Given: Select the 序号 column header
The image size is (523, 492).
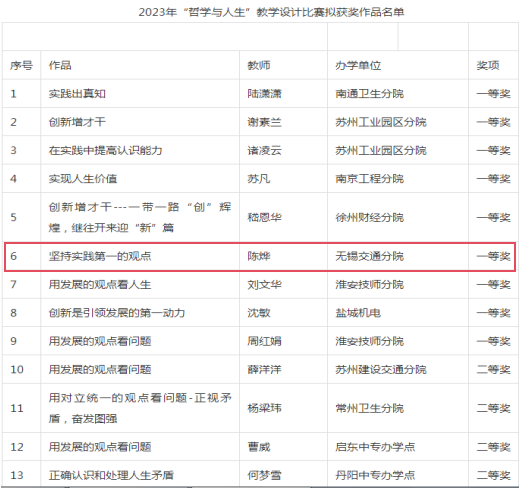Looking at the screenshot, I should point(21,65).
